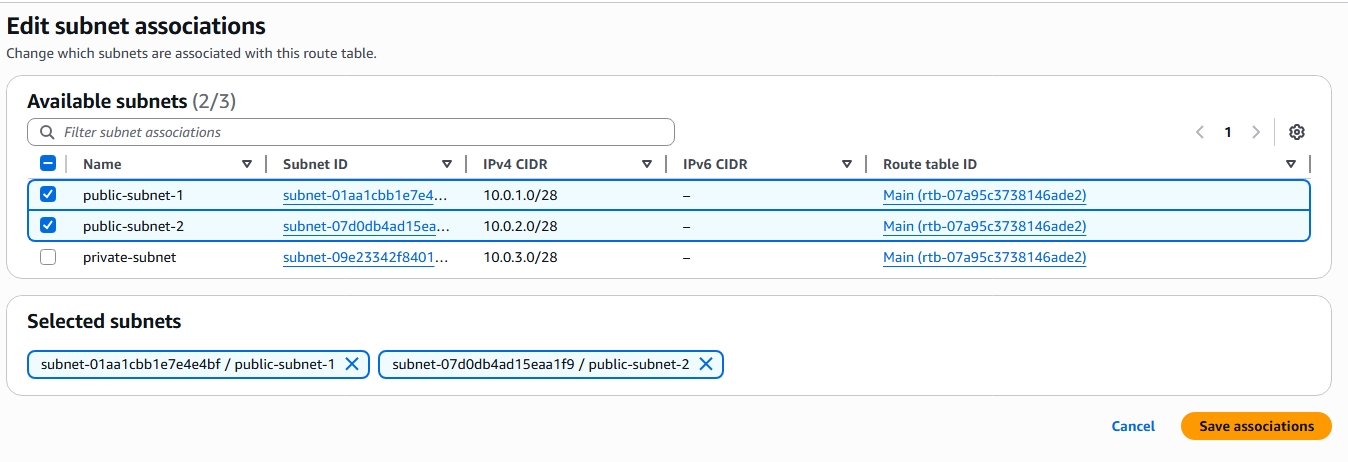Click the Save associations button
The width and height of the screenshot is (1348, 462).
1256,426
